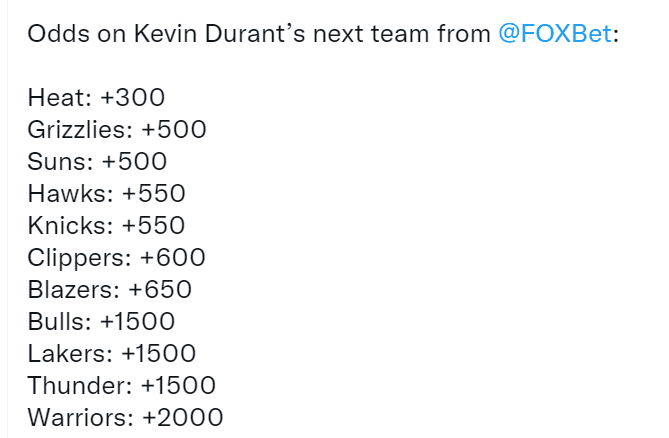Click the +550 odds beside Knicks

tap(153, 226)
